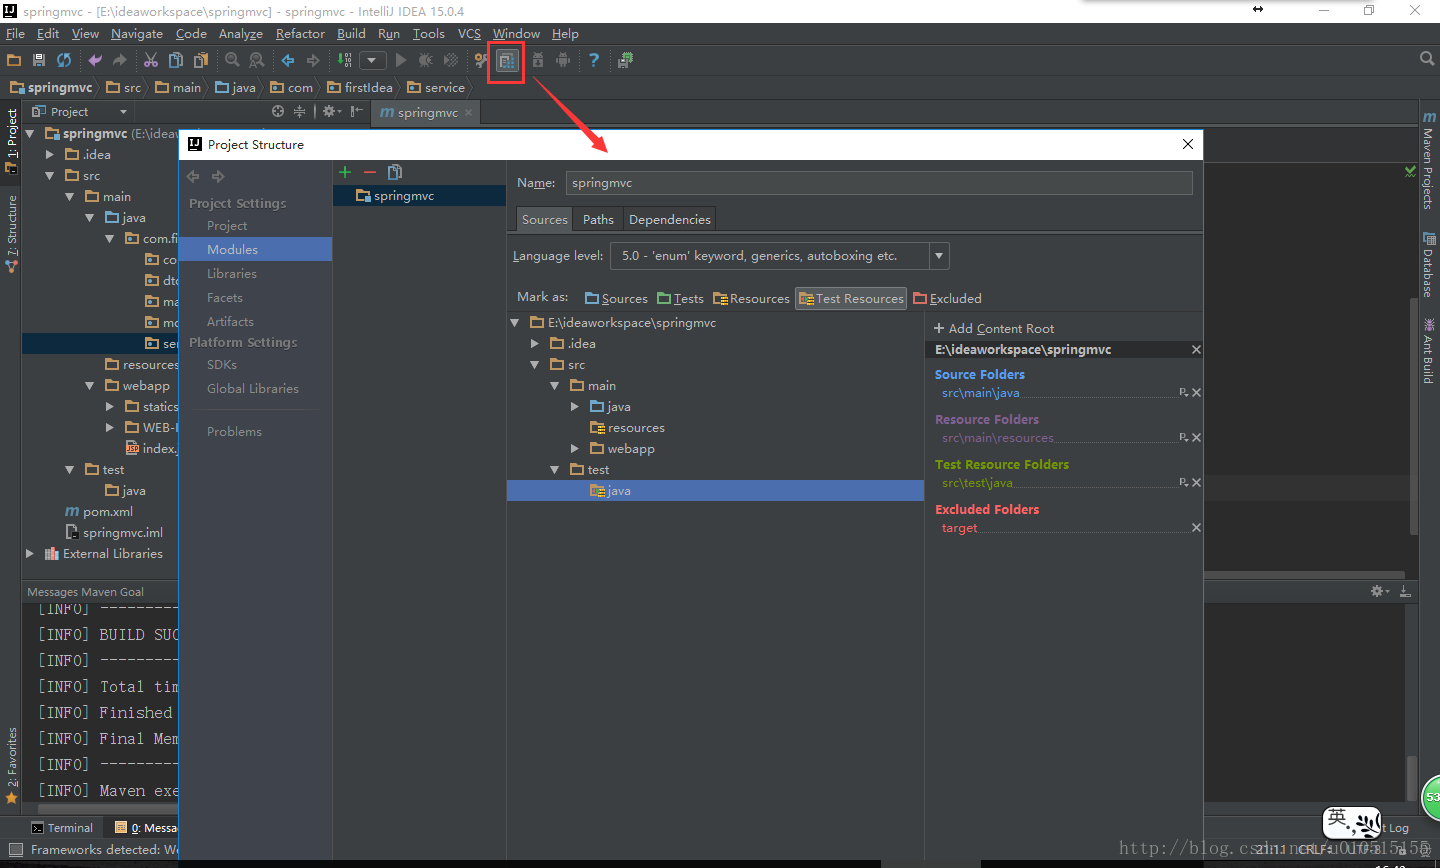Switch to the Paths tab
The height and width of the screenshot is (868, 1440).
tap(598, 220)
